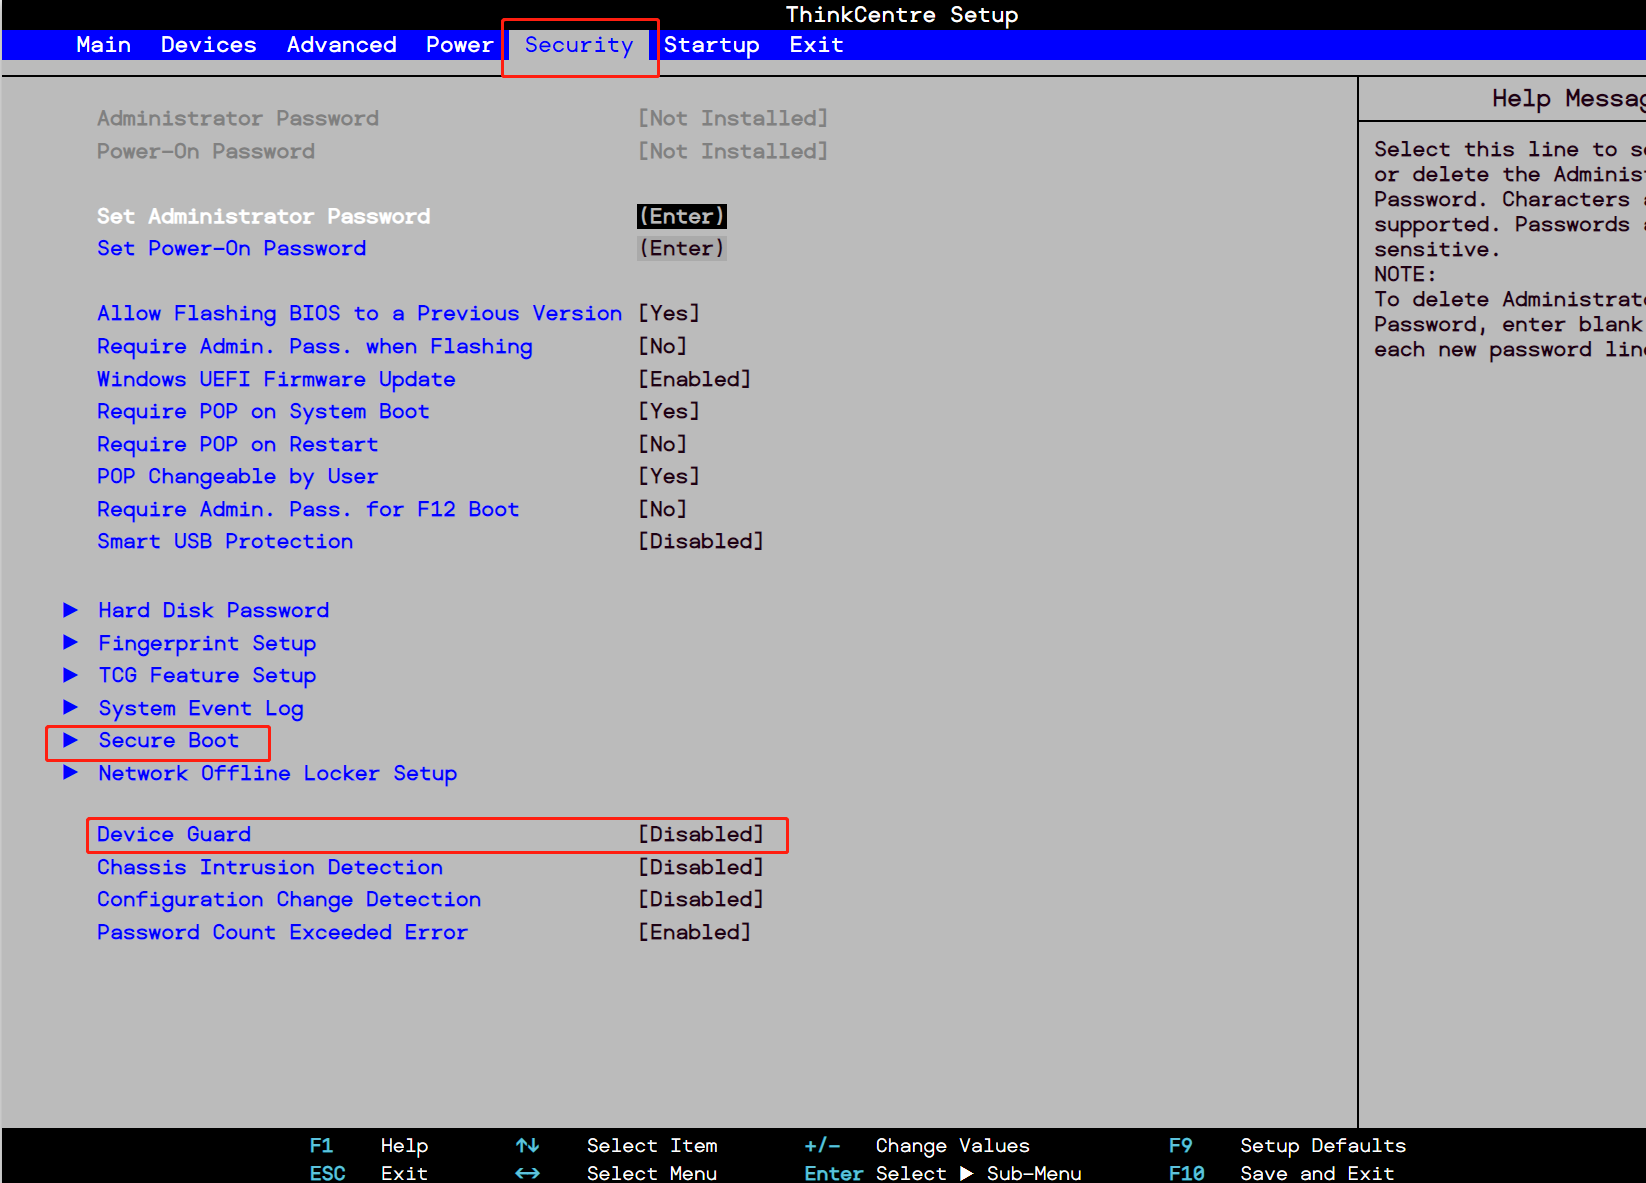The height and width of the screenshot is (1183, 1646).
Task: Click the arrow beside Fingerprint Setup
Action: coord(70,642)
